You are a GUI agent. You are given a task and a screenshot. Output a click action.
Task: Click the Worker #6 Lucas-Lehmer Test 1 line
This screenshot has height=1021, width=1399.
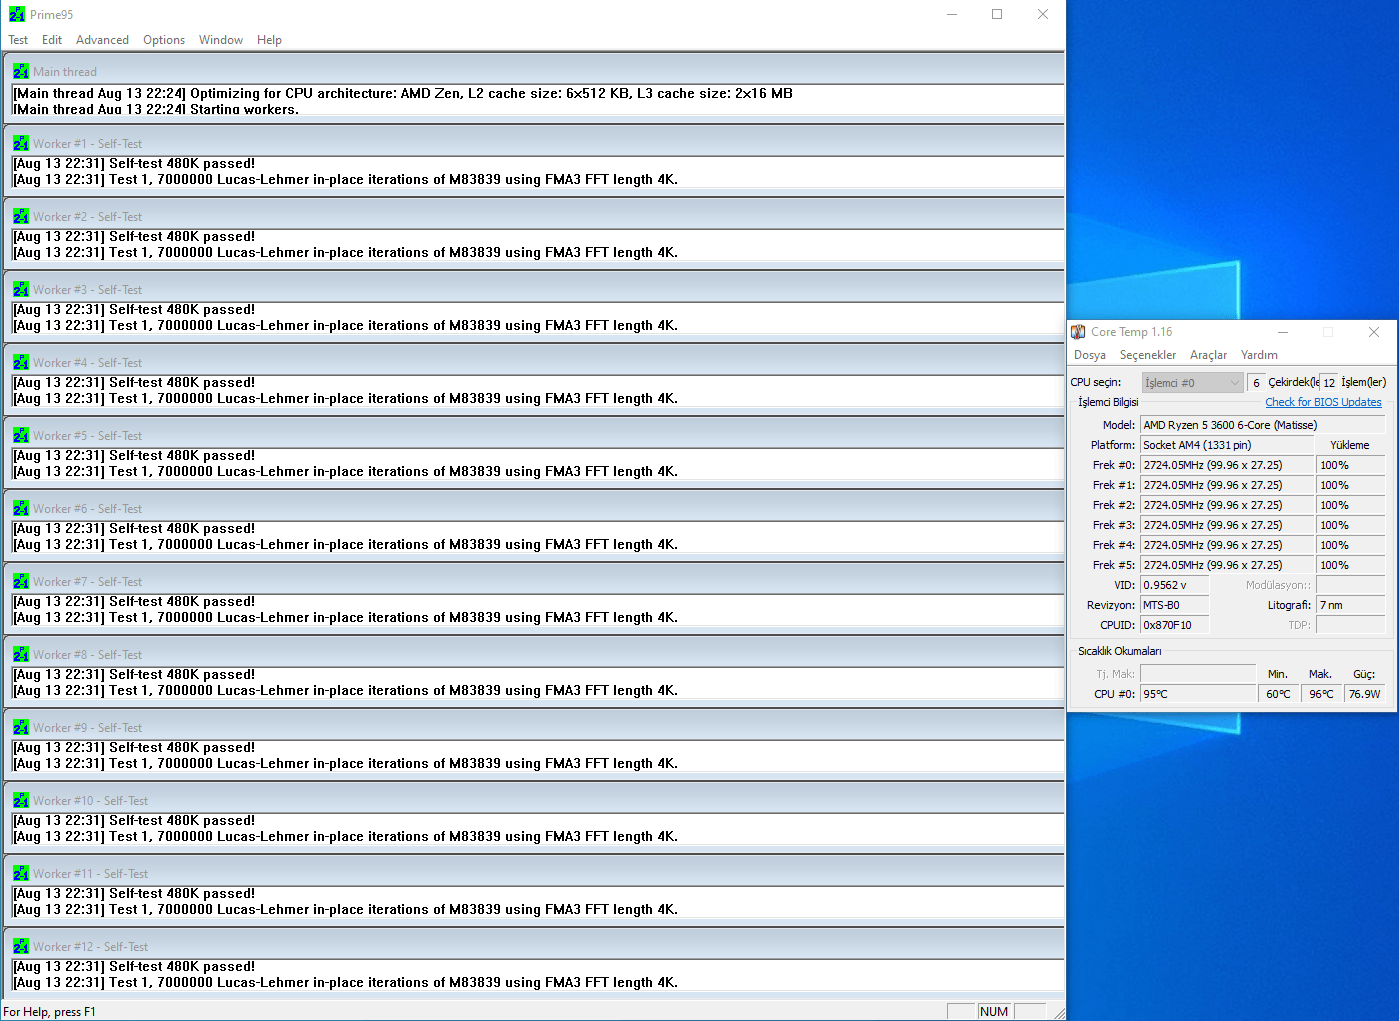pyautogui.click(x=346, y=545)
